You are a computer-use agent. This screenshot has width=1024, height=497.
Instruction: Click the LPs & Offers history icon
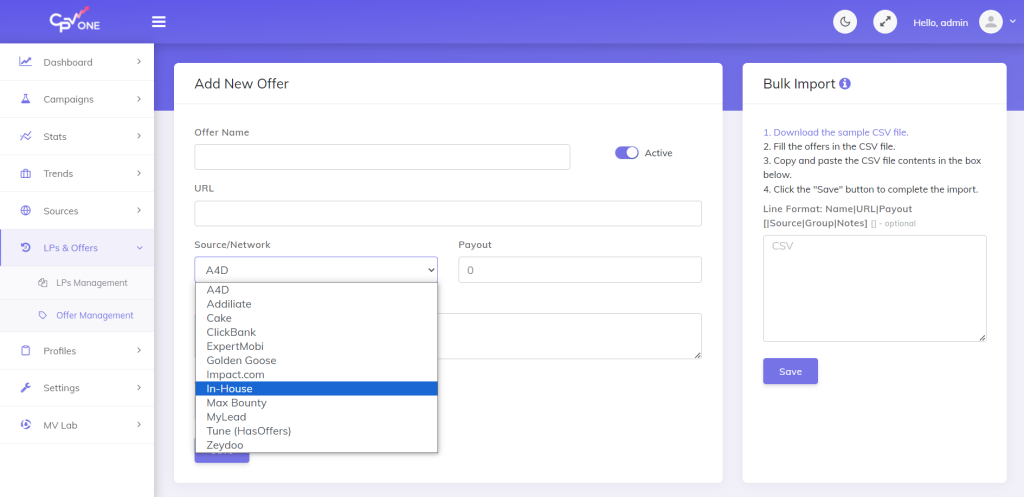coord(25,248)
